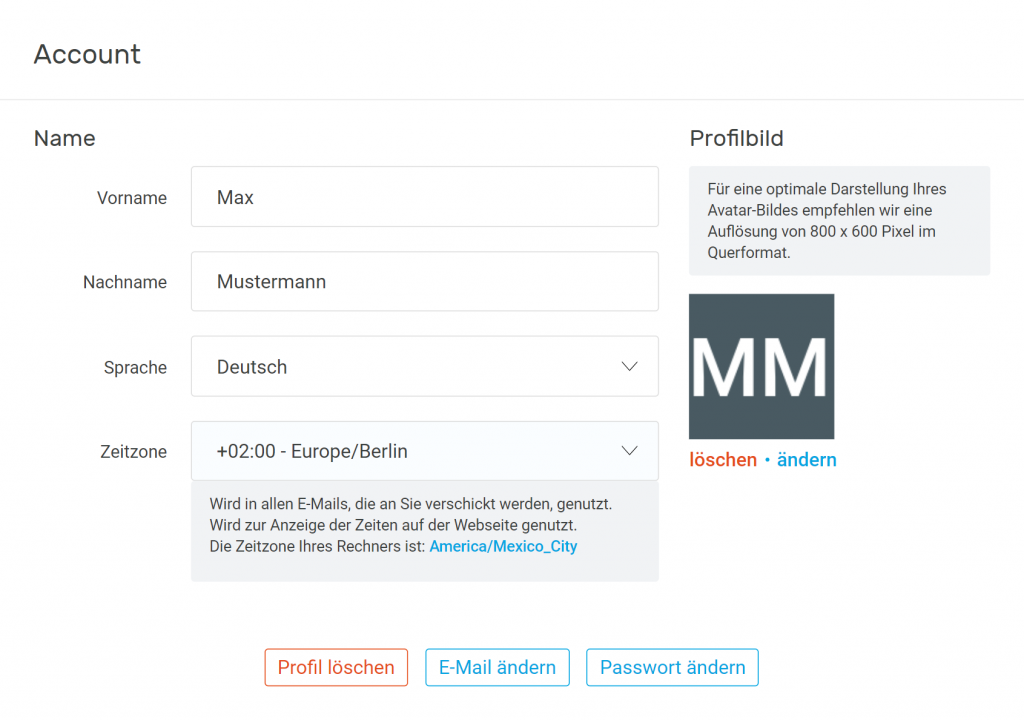
Task: Click the Account page heading
Action: click(87, 54)
